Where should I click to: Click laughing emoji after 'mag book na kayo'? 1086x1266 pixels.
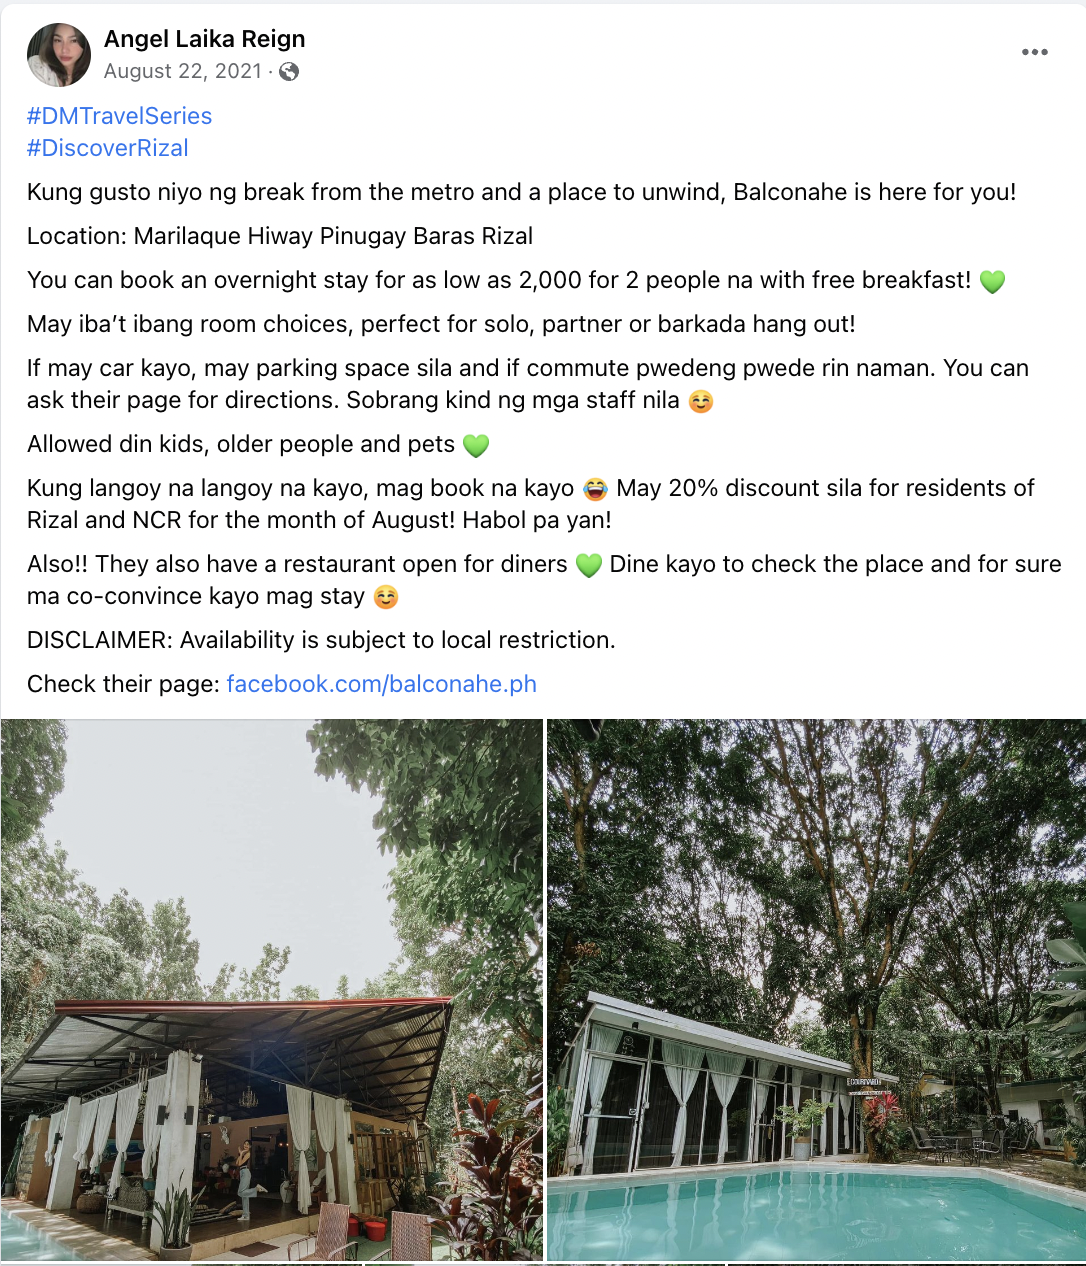(x=595, y=489)
